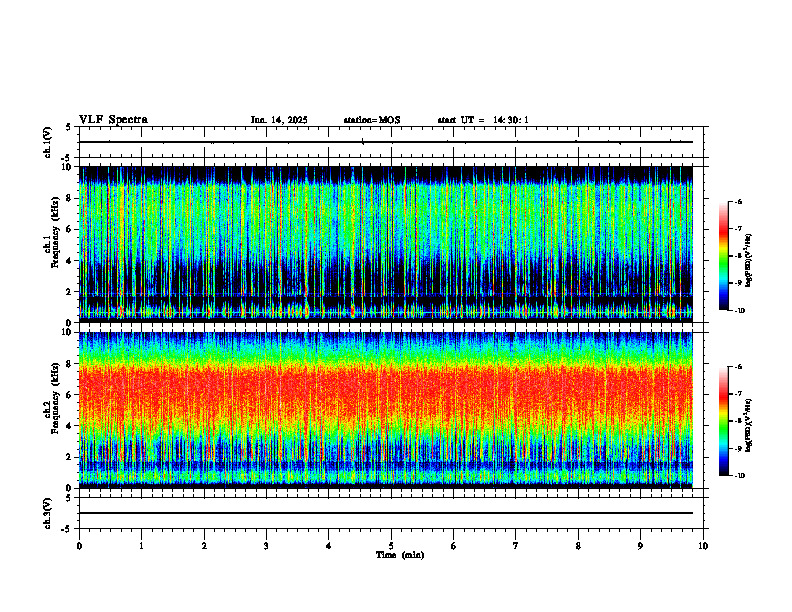Click the "Time (min)" x-axis label
The image size is (792, 612).
400,555
